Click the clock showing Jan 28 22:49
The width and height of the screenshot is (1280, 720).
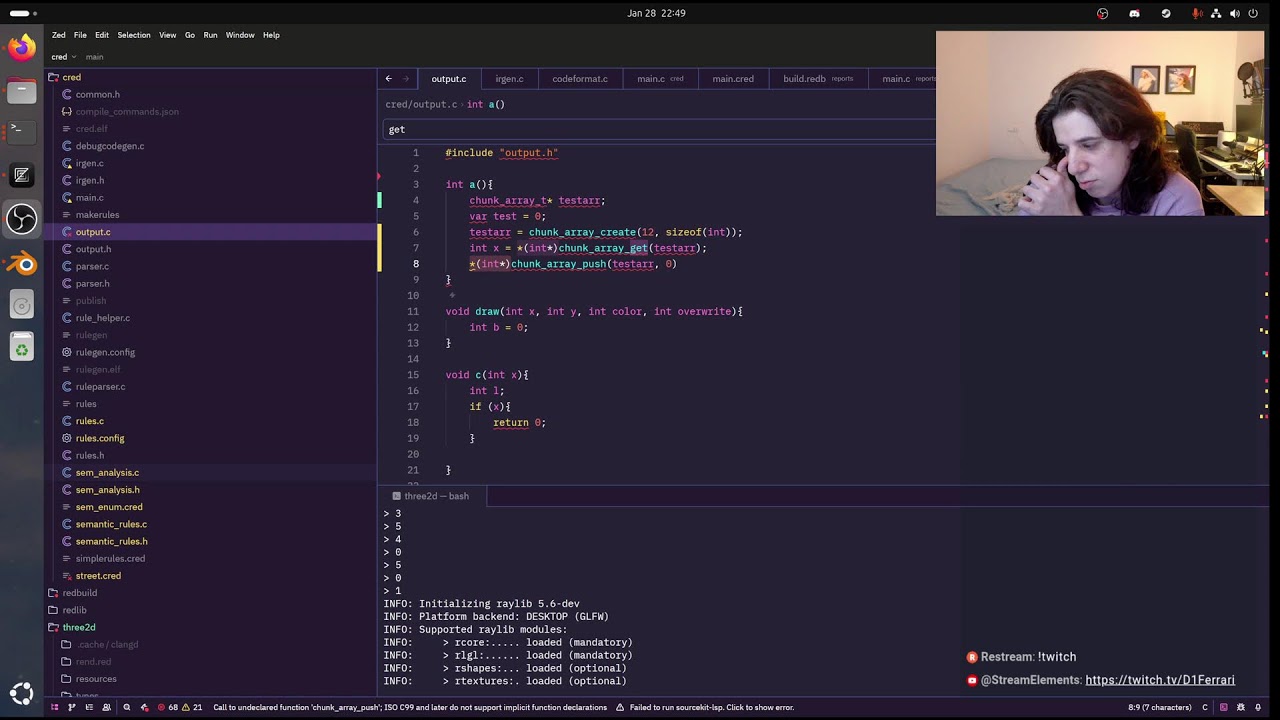(656, 13)
